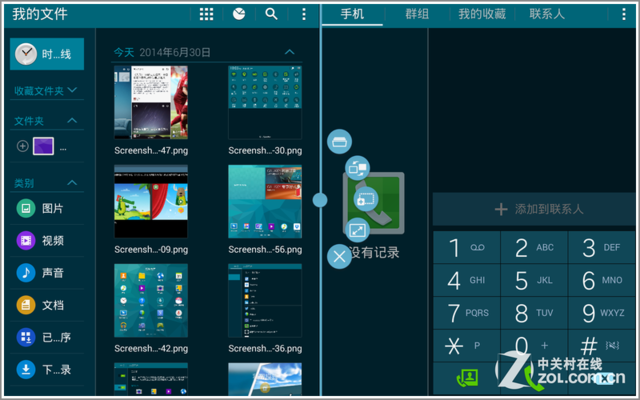Tap the search icon in My Files

point(271,14)
